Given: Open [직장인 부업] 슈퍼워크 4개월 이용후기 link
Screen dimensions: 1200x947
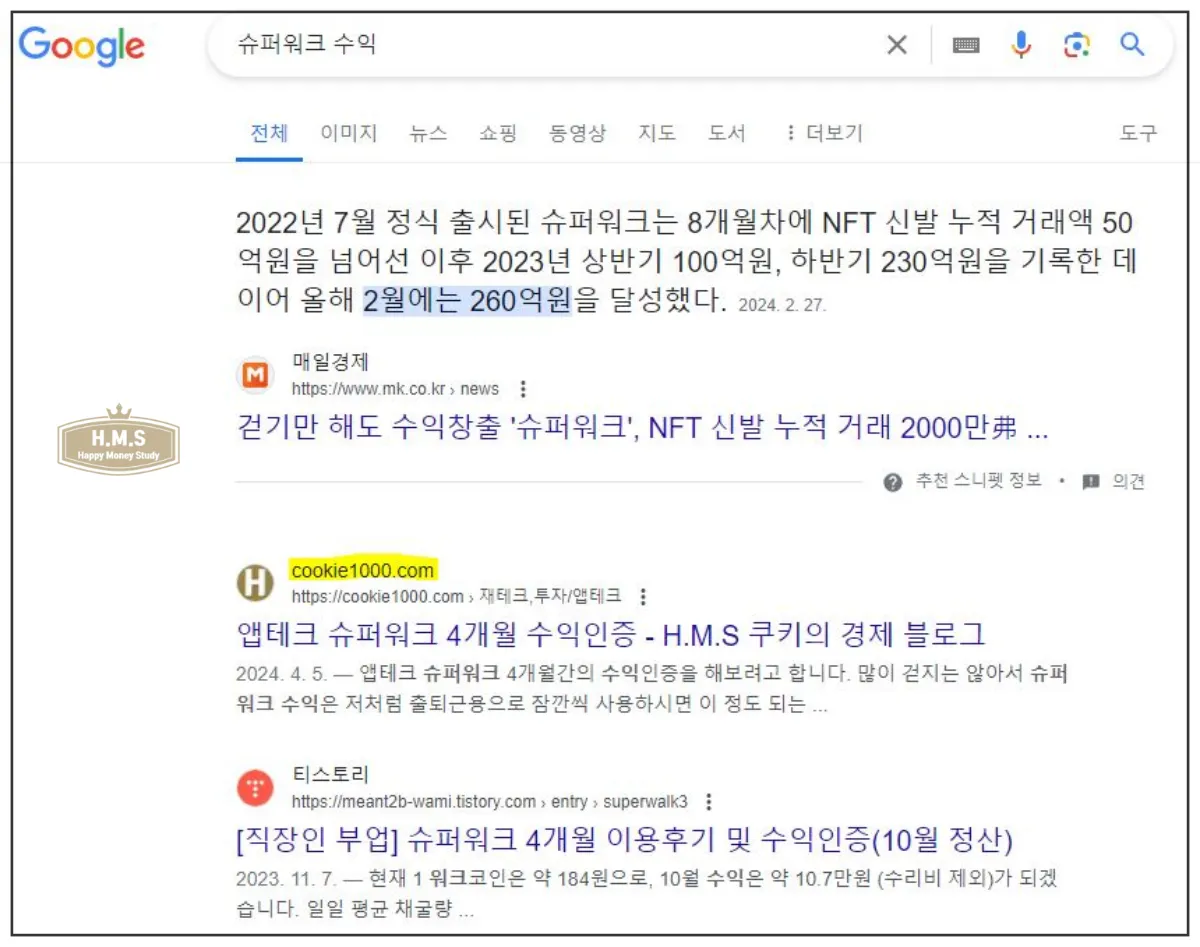Looking at the screenshot, I should pyautogui.click(x=625, y=839).
